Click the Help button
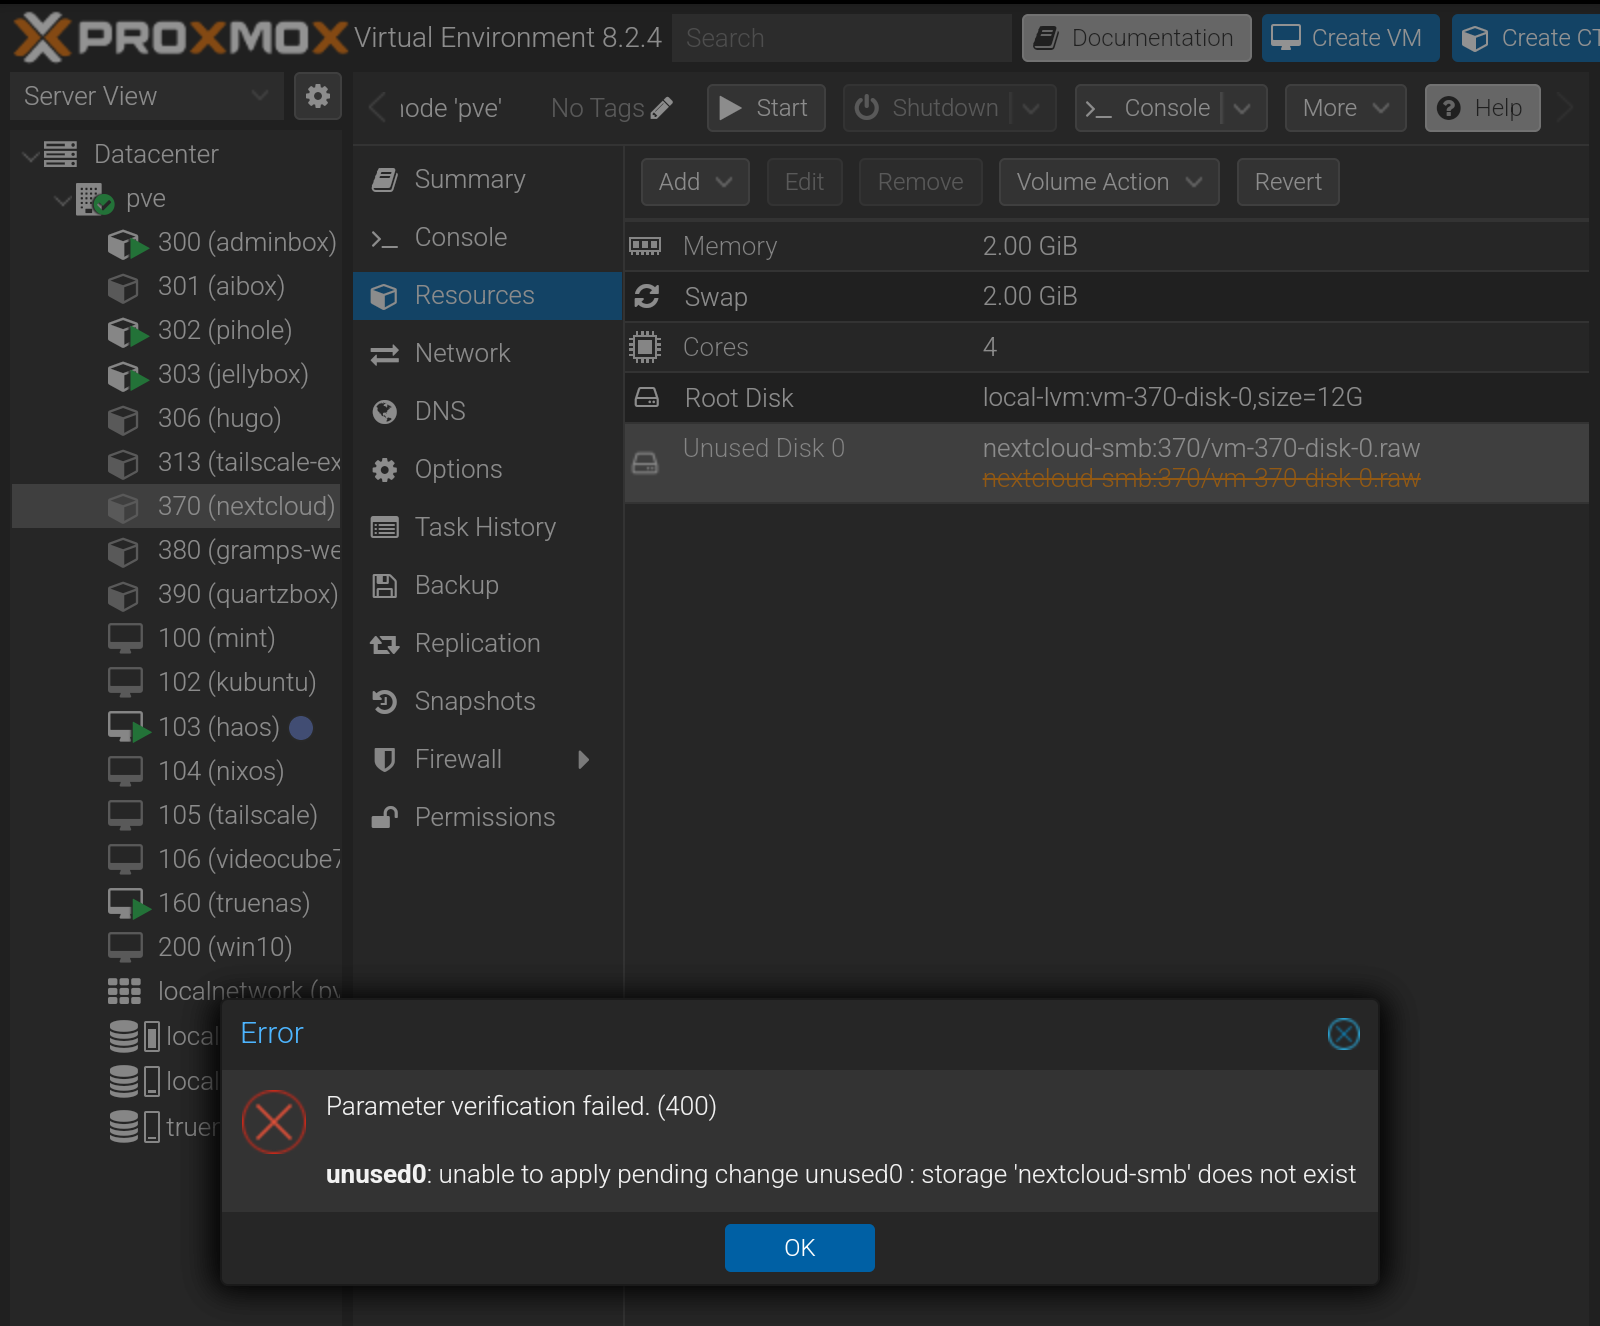 click(1482, 108)
